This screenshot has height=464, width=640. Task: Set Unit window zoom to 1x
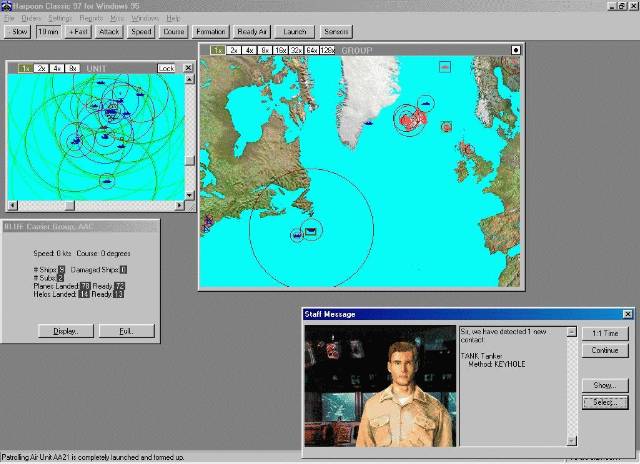pyautogui.click(x=25, y=68)
